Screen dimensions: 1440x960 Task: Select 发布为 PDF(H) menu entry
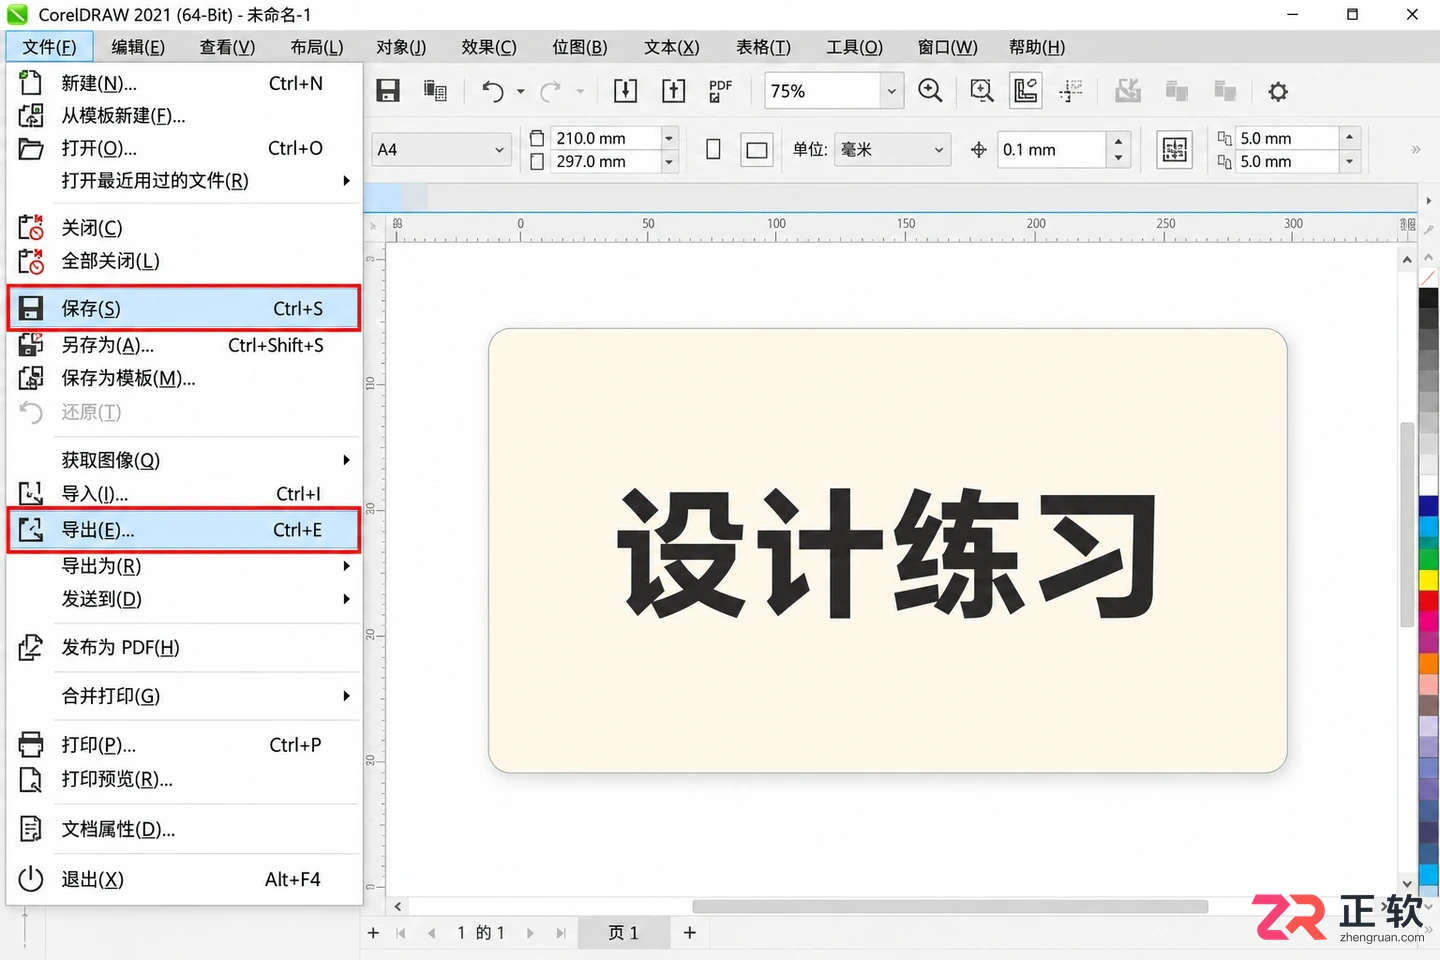(x=184, y=648)
